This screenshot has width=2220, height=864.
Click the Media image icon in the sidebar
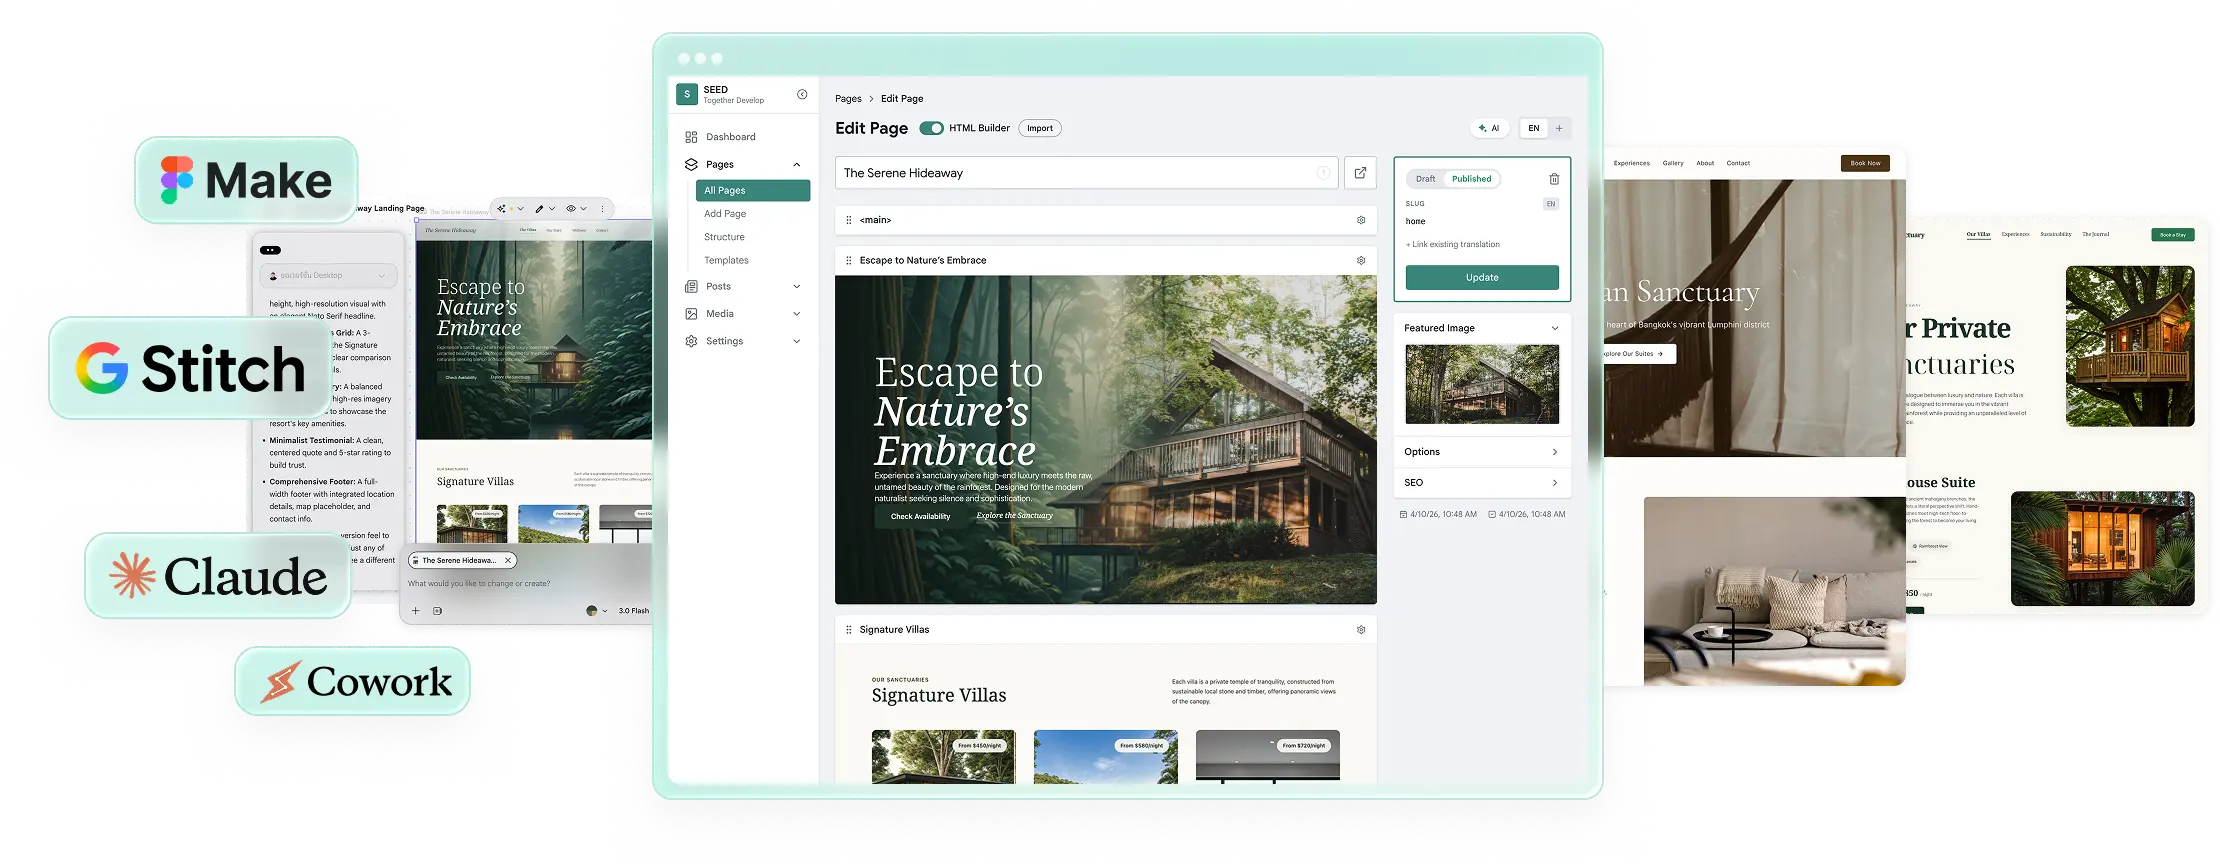pyautogui.click(x=691, y=314)
